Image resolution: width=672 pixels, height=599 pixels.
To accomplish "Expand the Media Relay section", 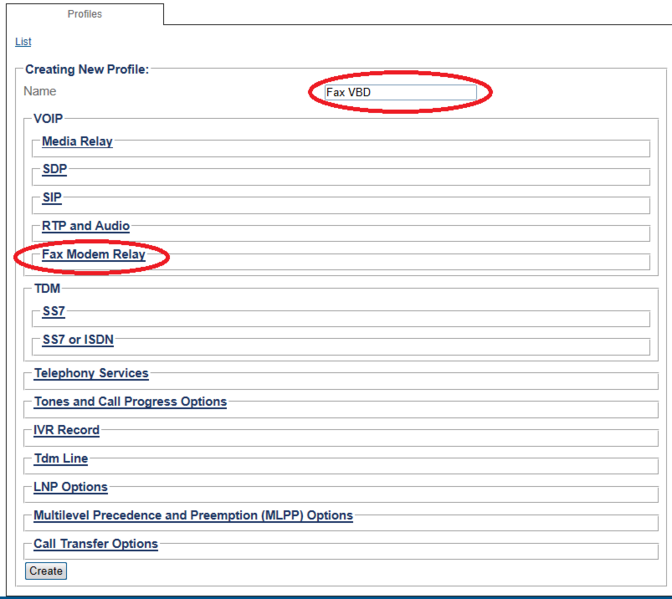I will 77,142.
